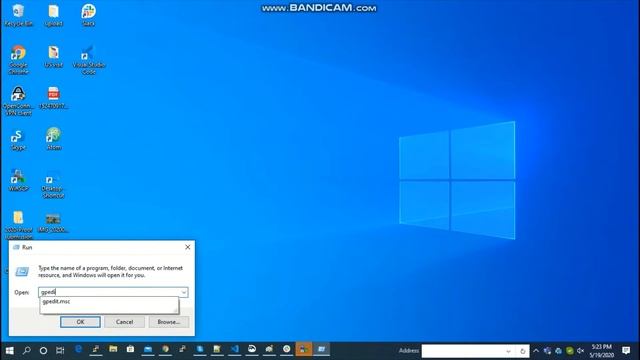Select the PDF file on the desktop
640x360 pixels.
click(53, 98)
